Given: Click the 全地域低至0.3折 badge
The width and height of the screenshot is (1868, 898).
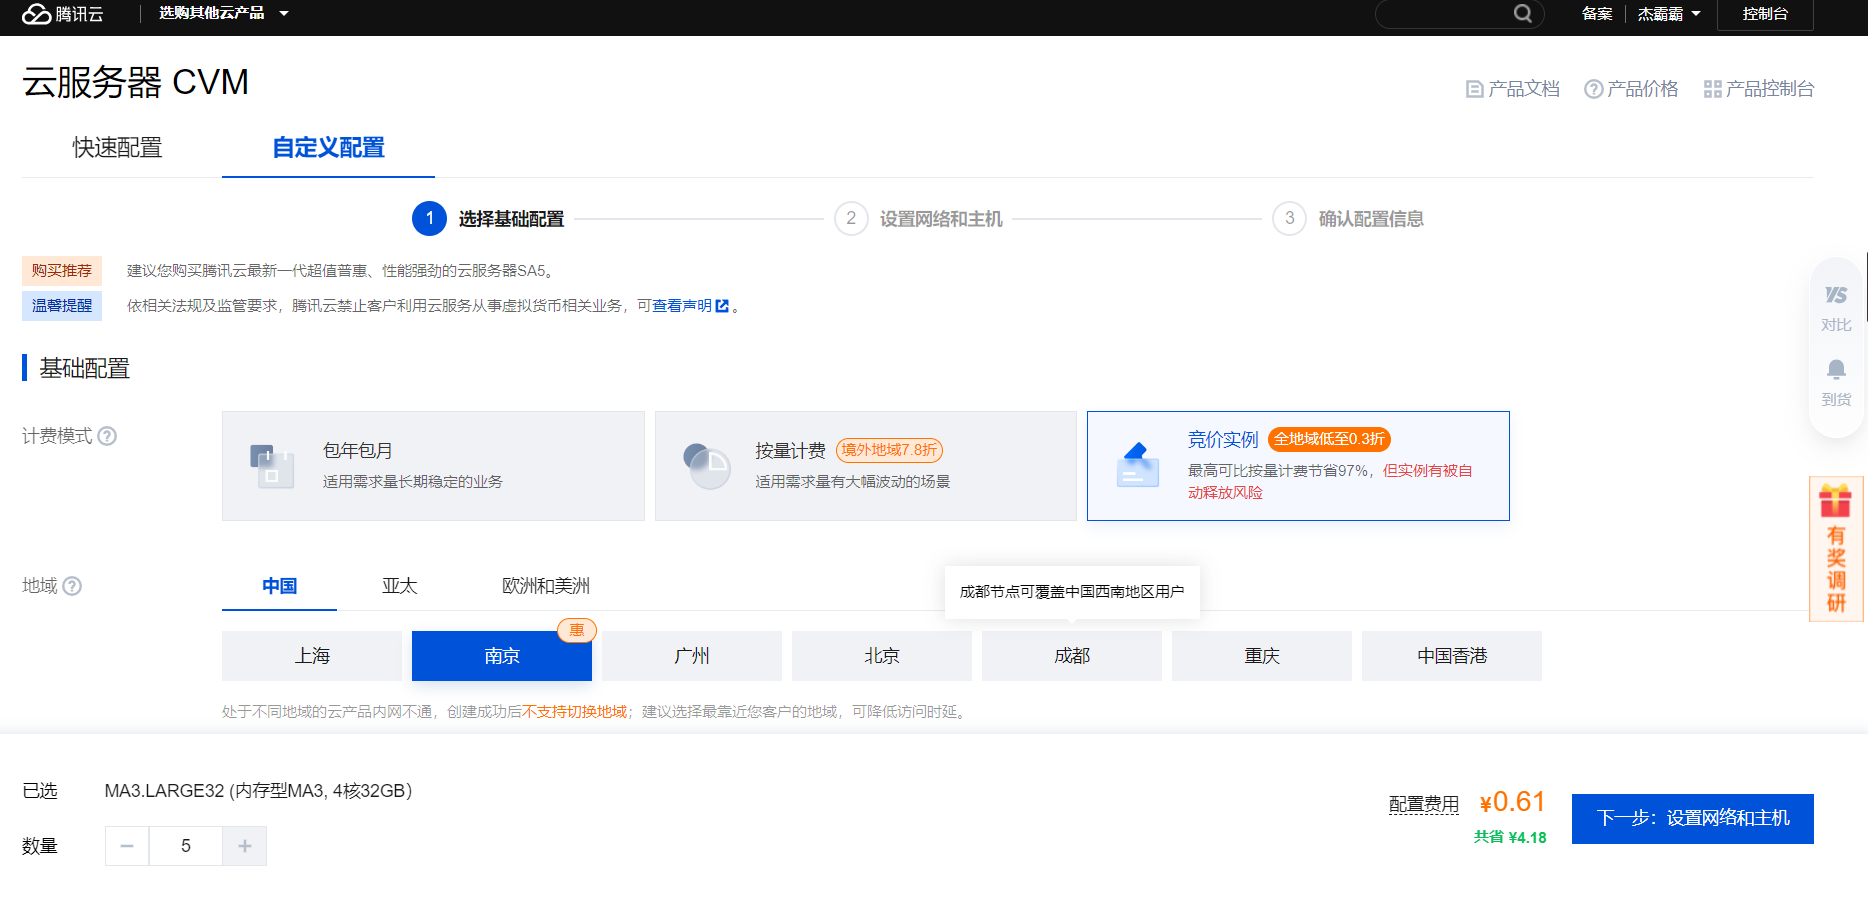Looking at the screenshot, I should pyautogui.click(x=1329, y=439).
